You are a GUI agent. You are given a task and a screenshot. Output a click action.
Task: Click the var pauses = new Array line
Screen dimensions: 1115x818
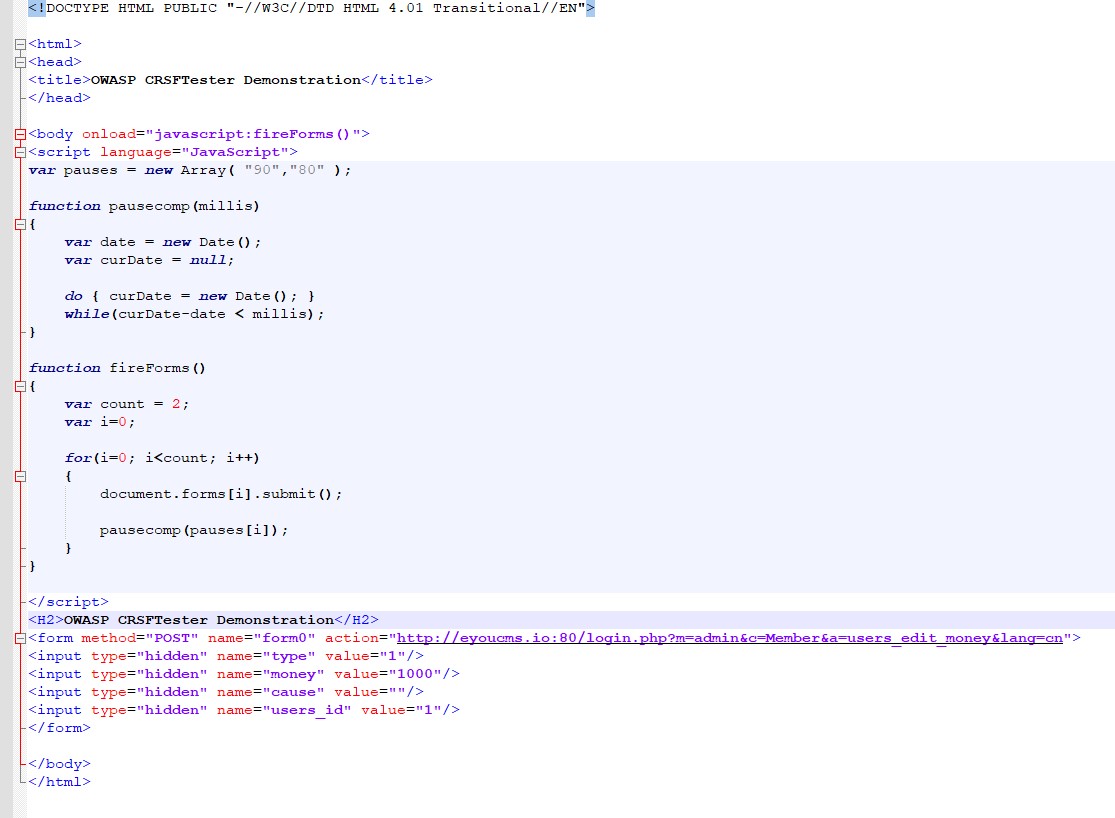190,170
